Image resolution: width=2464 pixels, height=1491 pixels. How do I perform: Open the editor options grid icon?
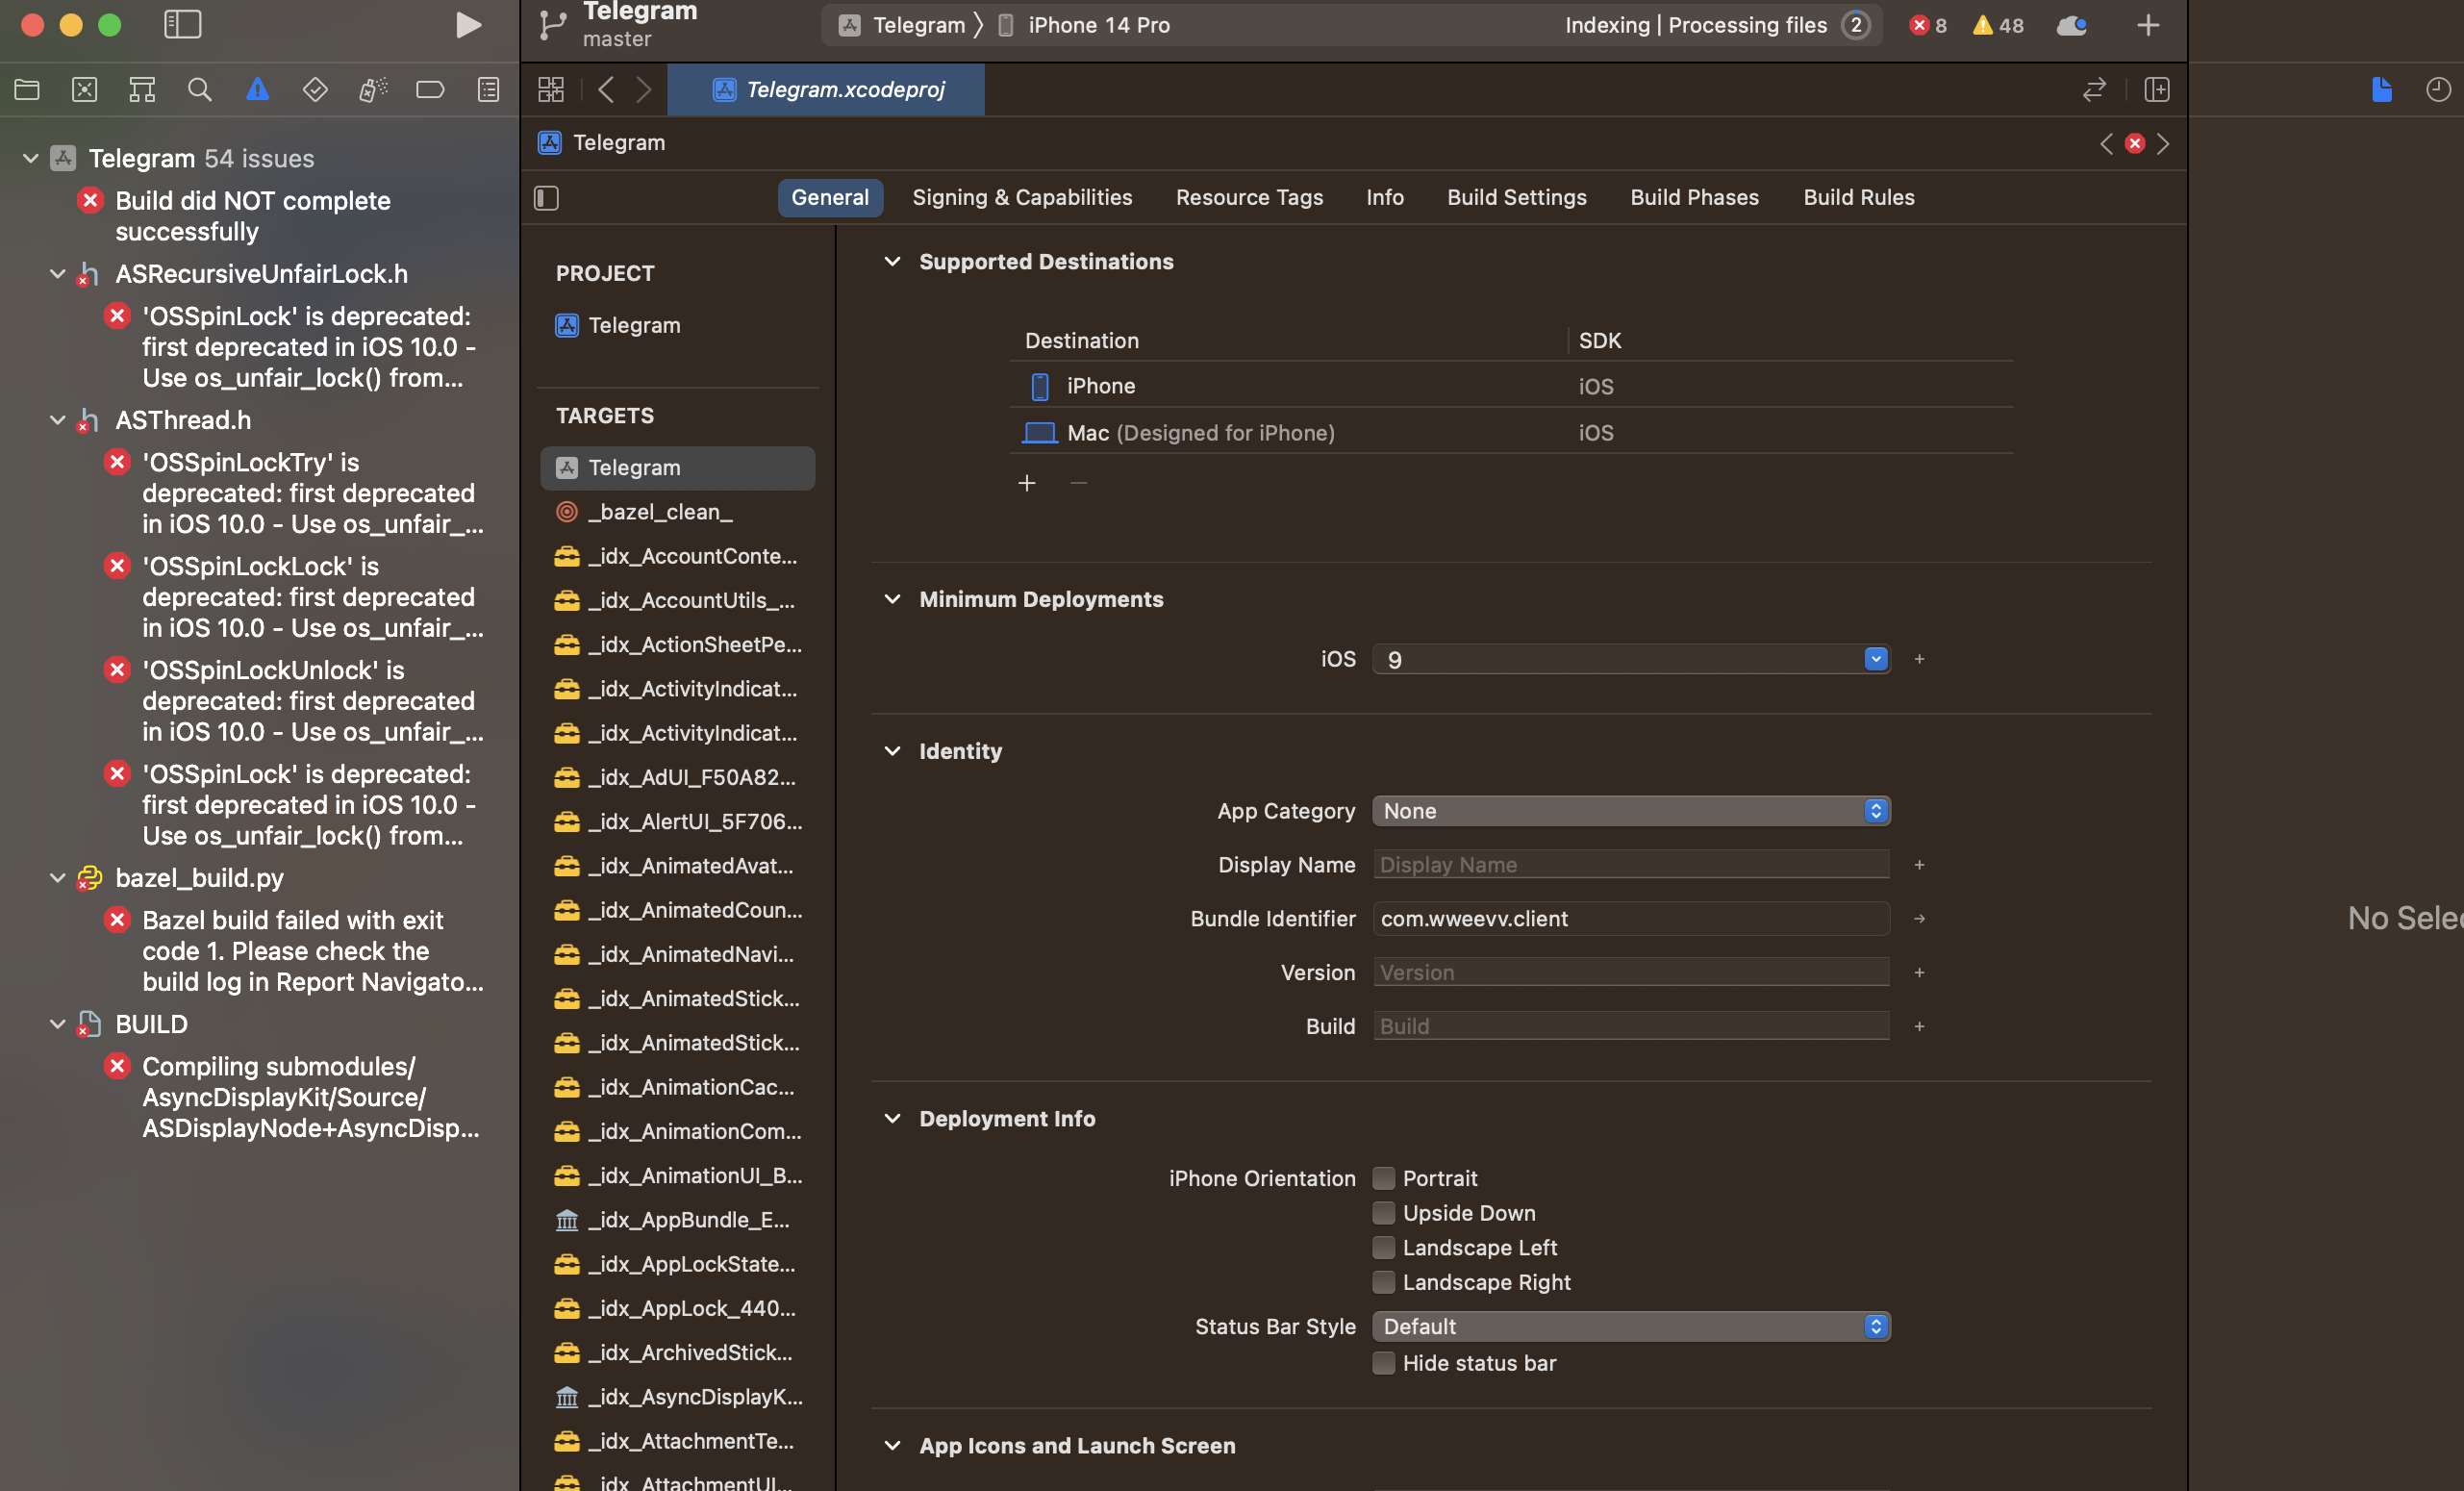(x=550, y=89)
